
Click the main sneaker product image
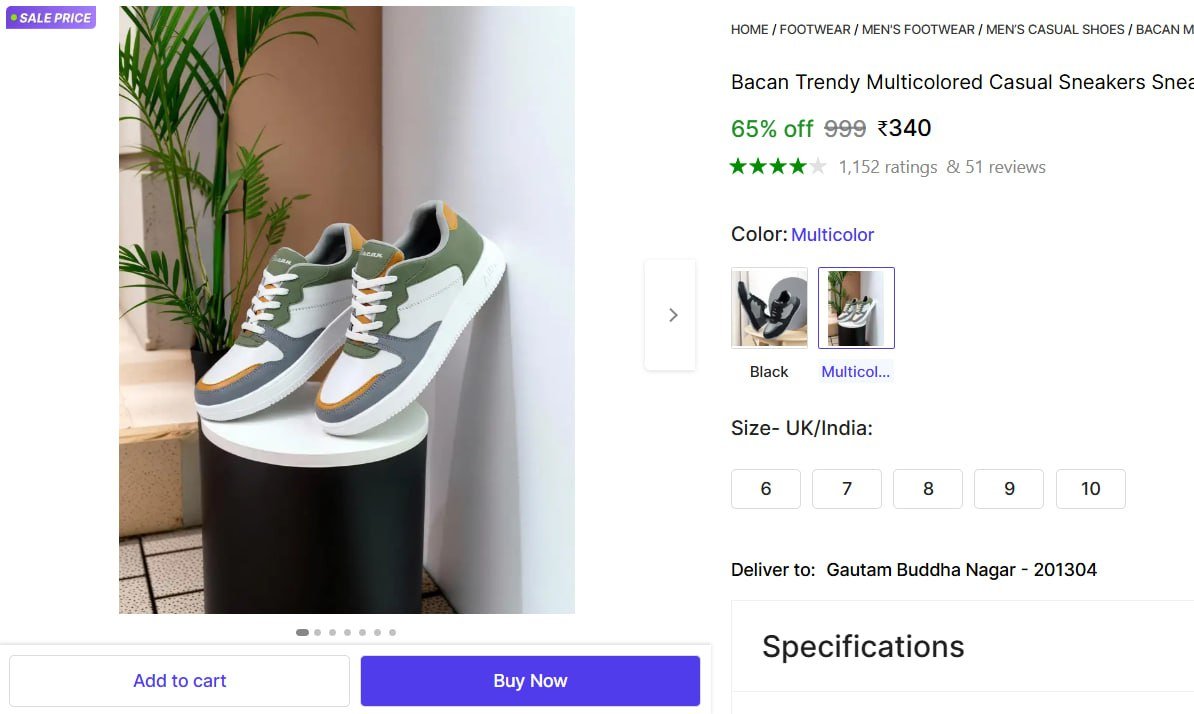click(x=347, y=310)
